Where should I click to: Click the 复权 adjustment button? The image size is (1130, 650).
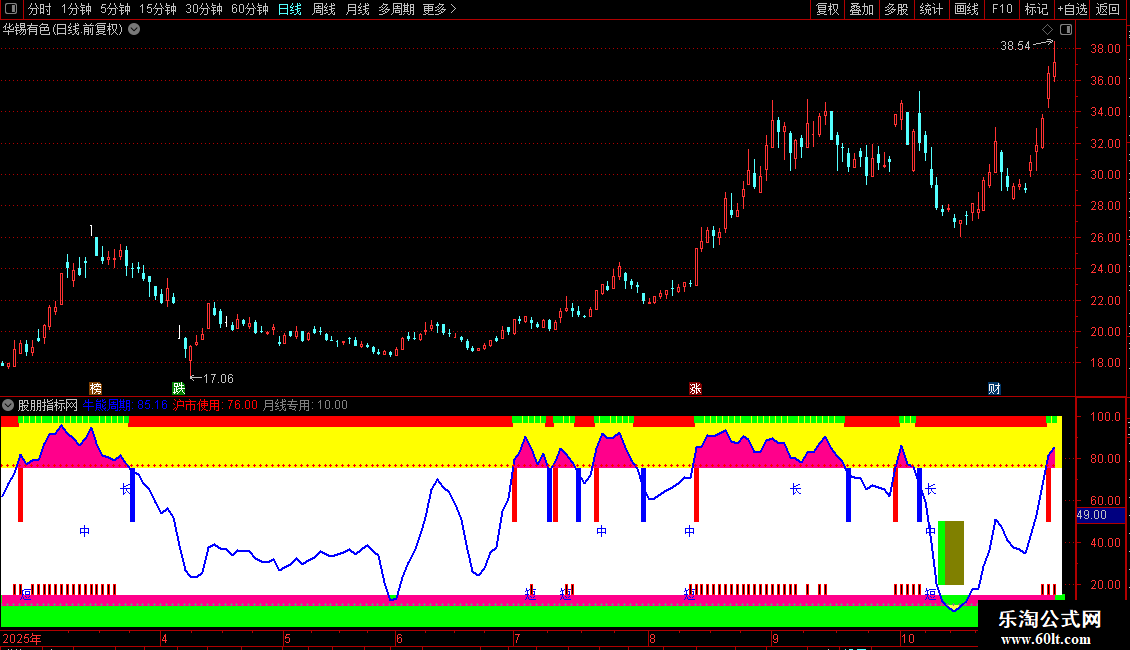tap(827, 9)
